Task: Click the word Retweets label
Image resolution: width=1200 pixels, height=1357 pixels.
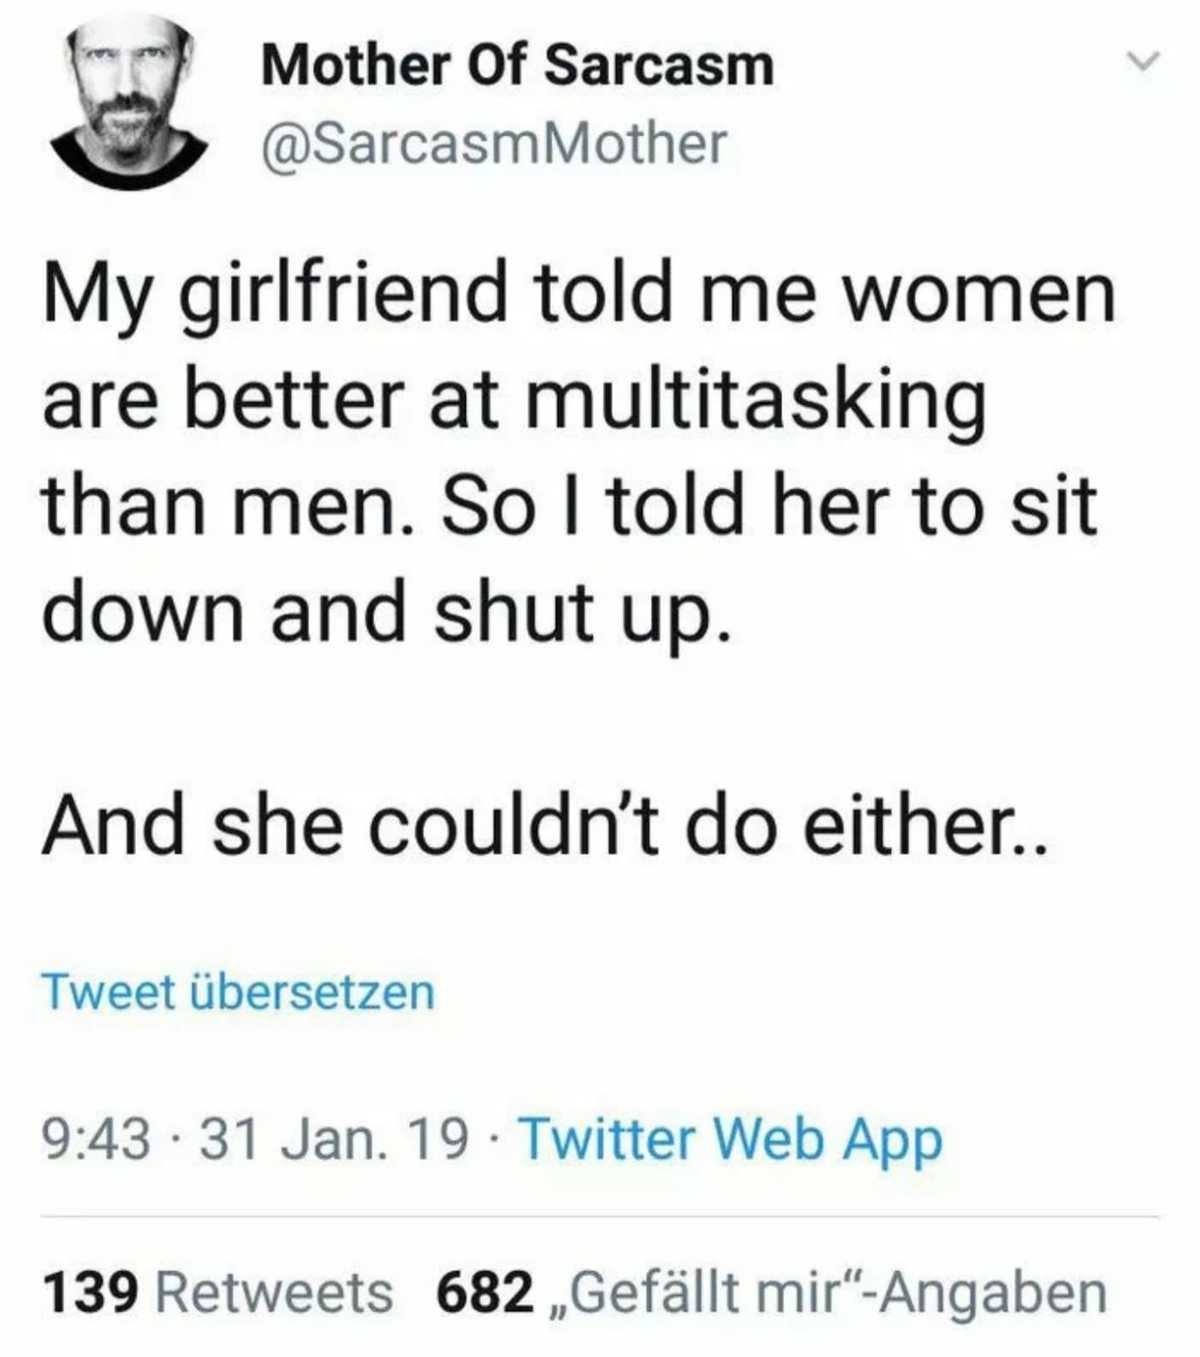Action: point(274,1292)
